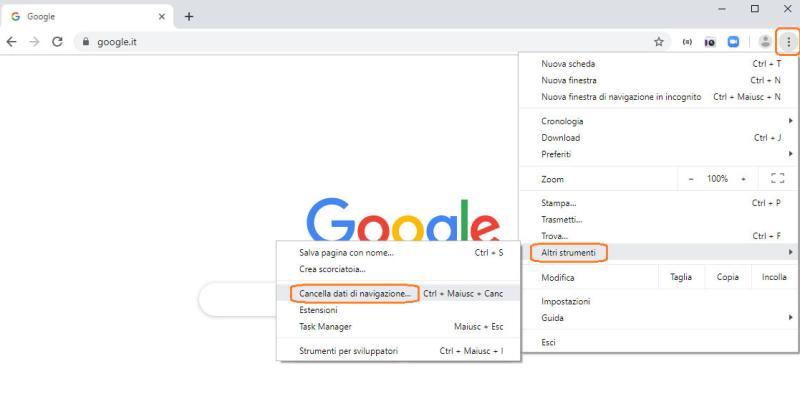The height and width of the screenshot is (420, 800).
Task: Select Crea scorciatoia... submenu item
Action: 398,269
